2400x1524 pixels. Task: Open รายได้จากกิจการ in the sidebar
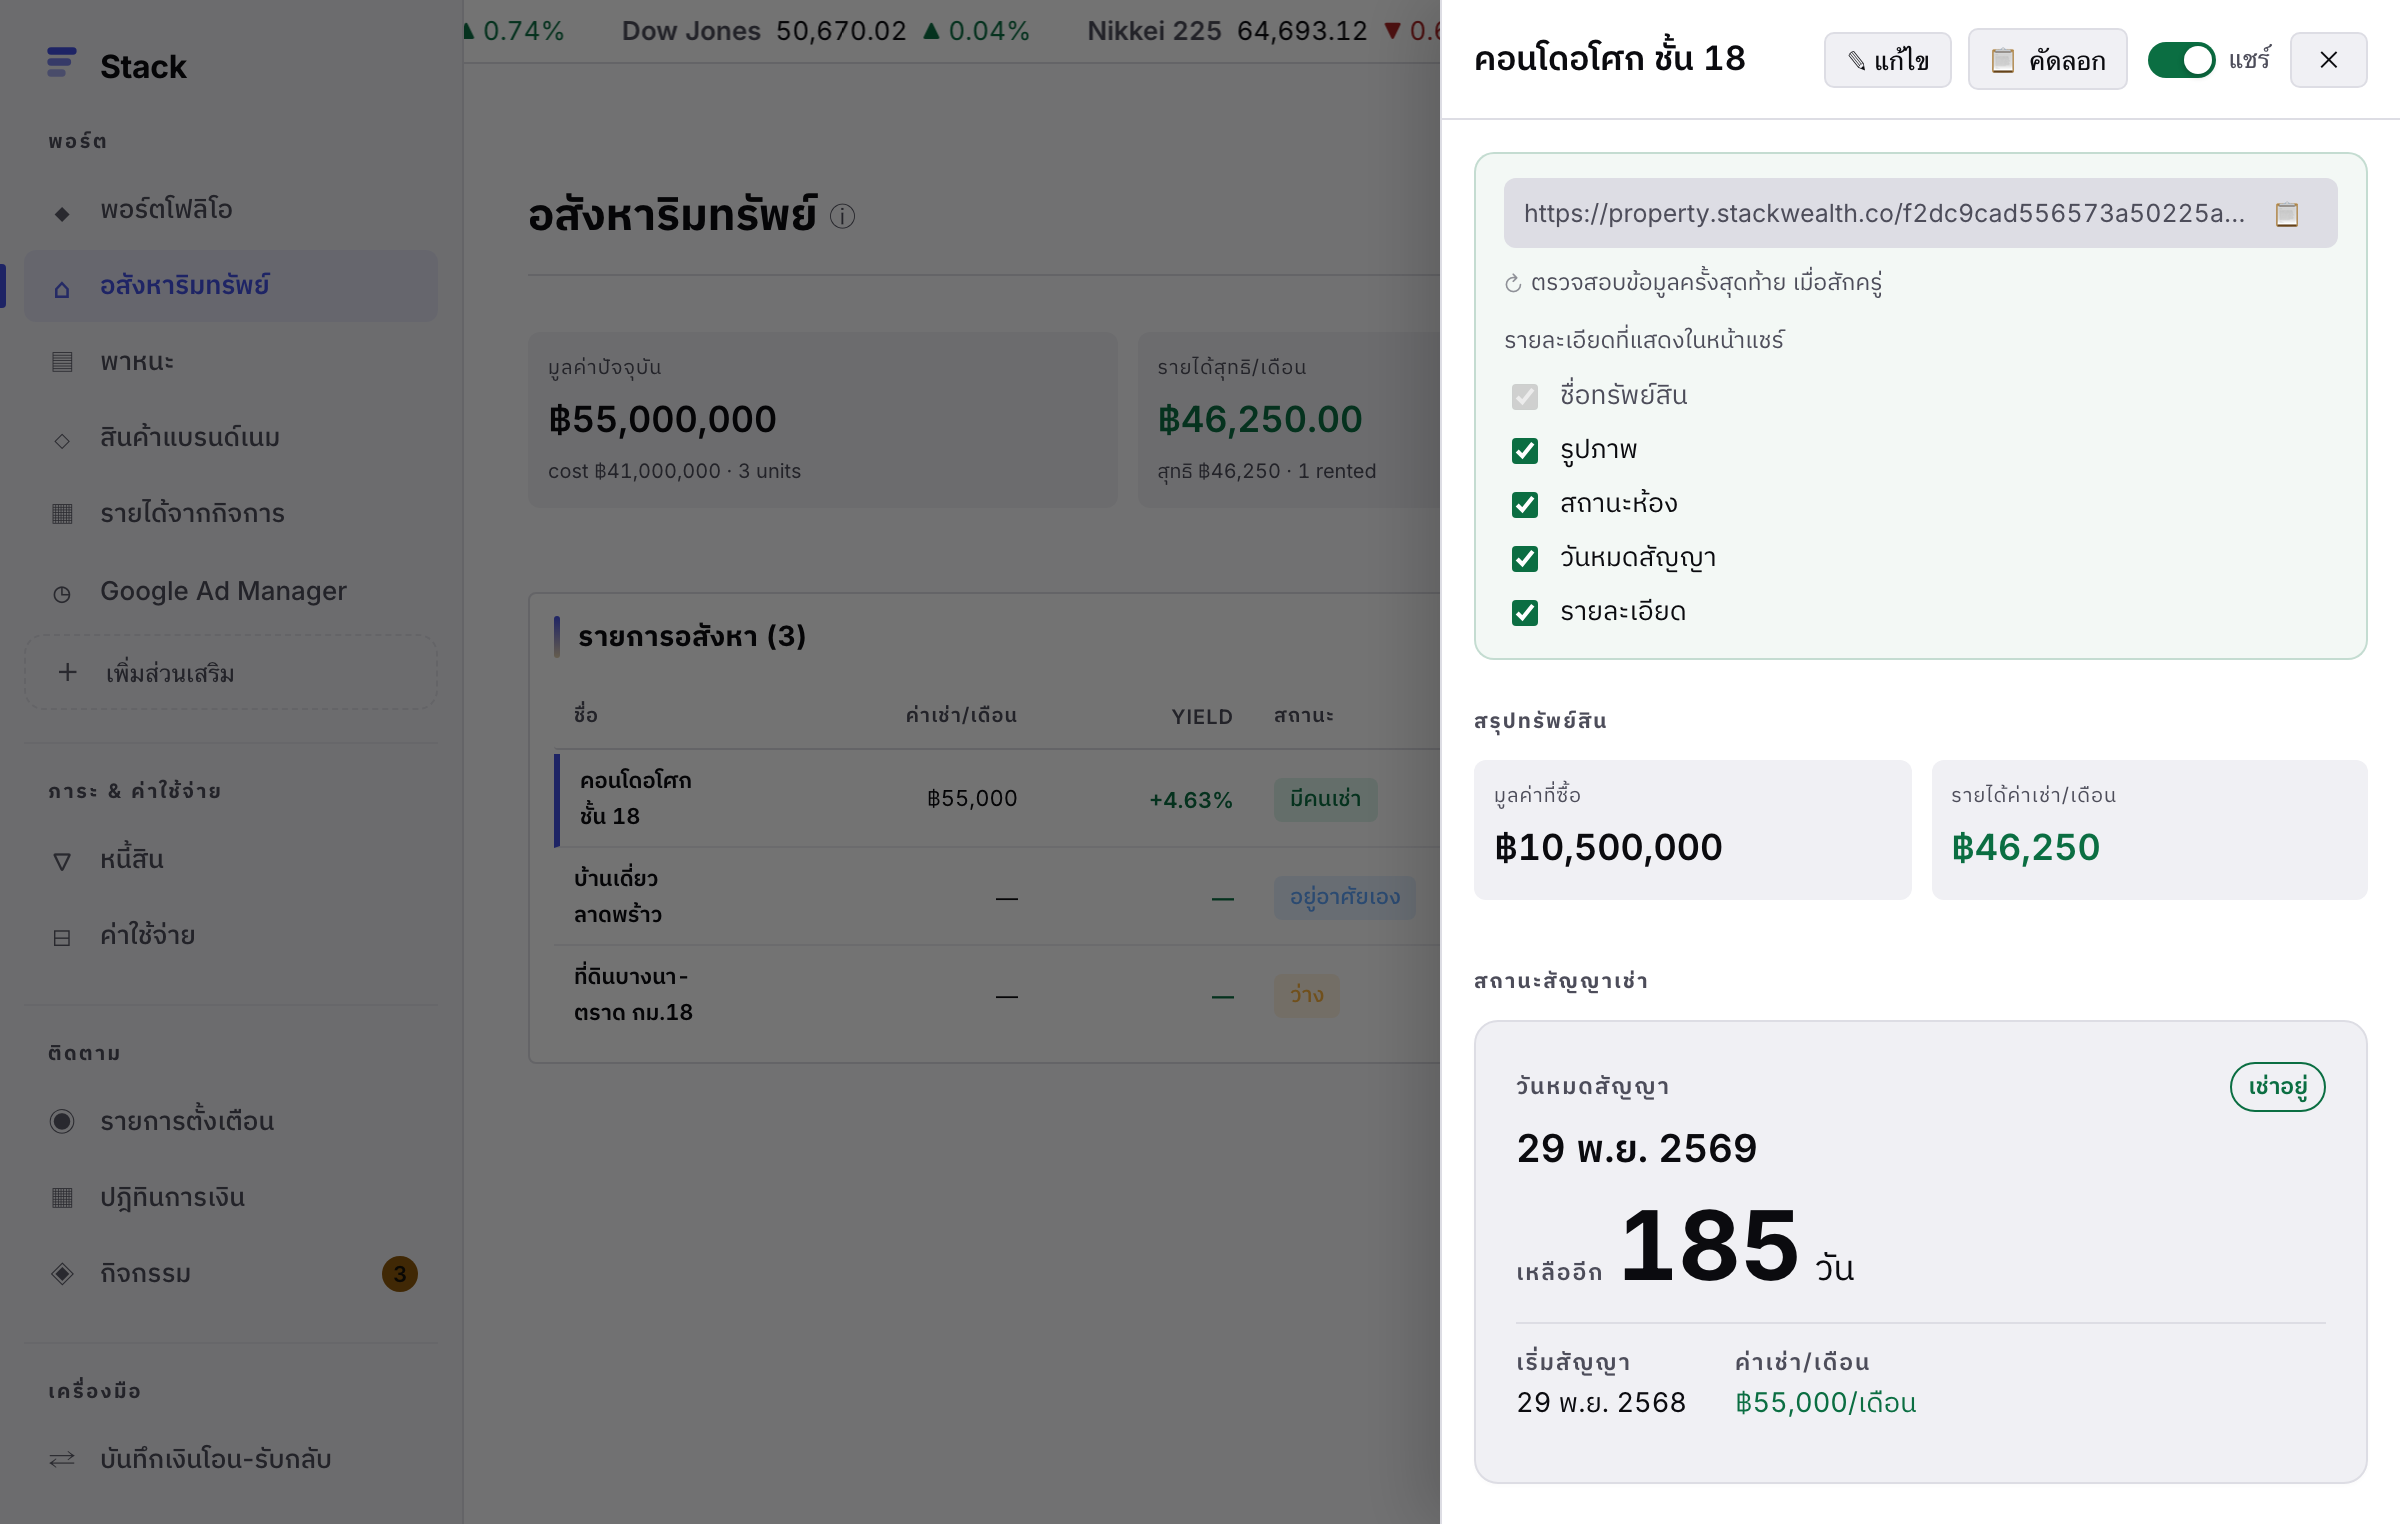coord(231,514)
